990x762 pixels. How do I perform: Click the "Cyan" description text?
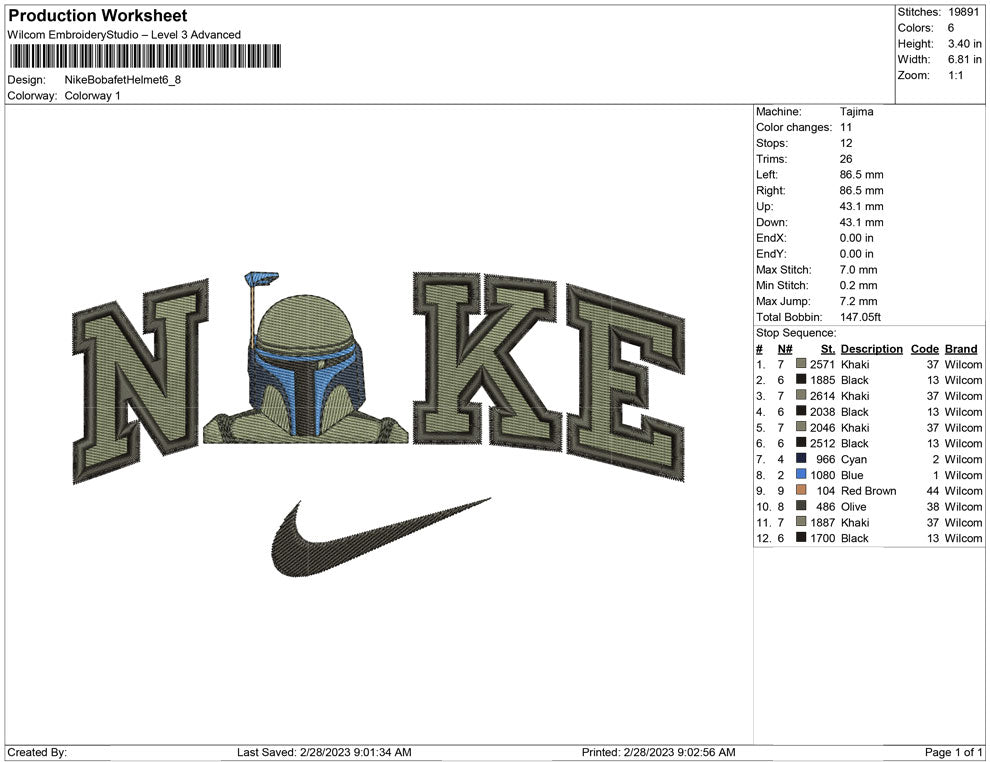854,458
